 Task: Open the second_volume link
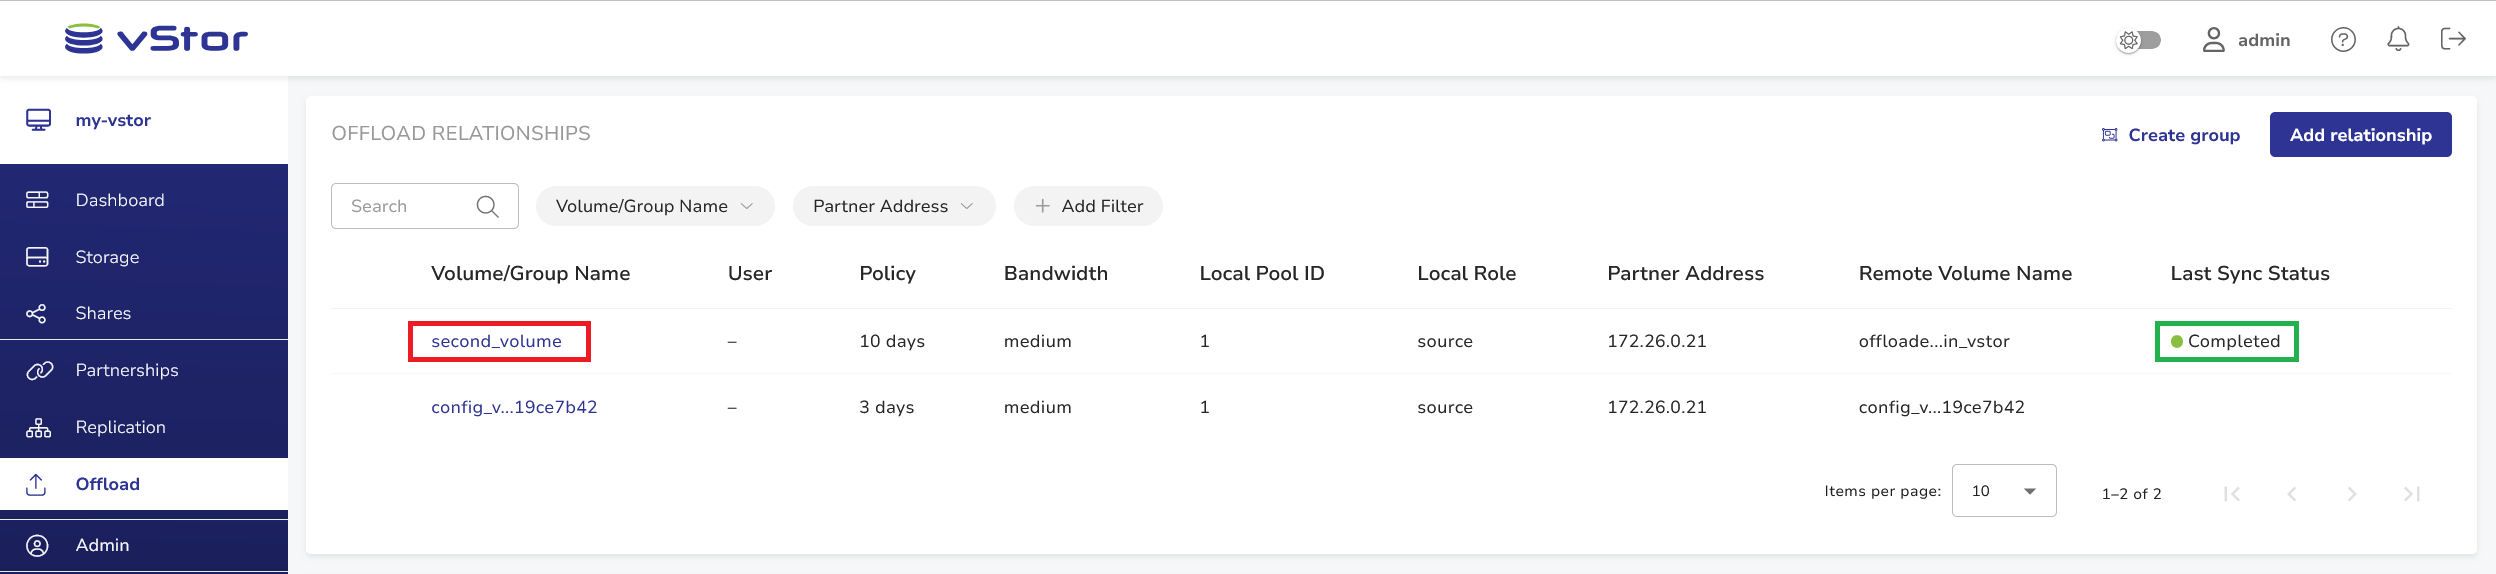coord(496,341)
